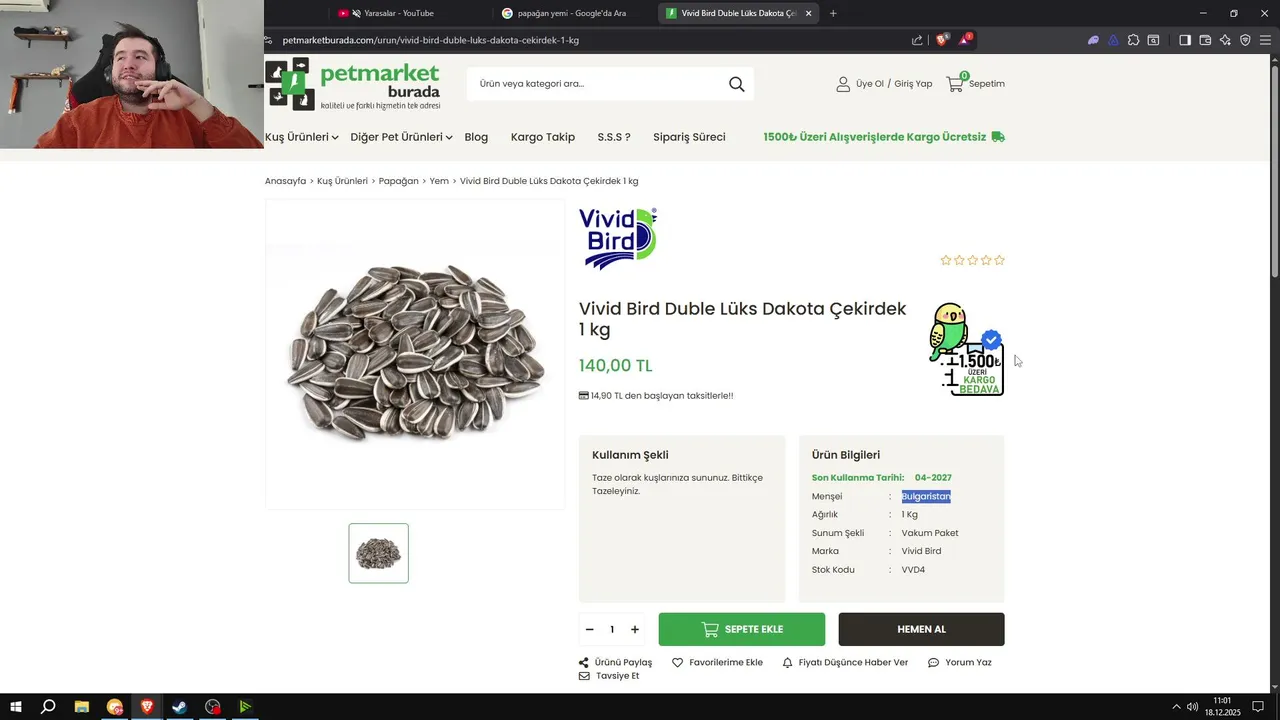1280x720 pixels.
Task: Click the green SEPETE EKLE button
Action: (x=742, y=630)
